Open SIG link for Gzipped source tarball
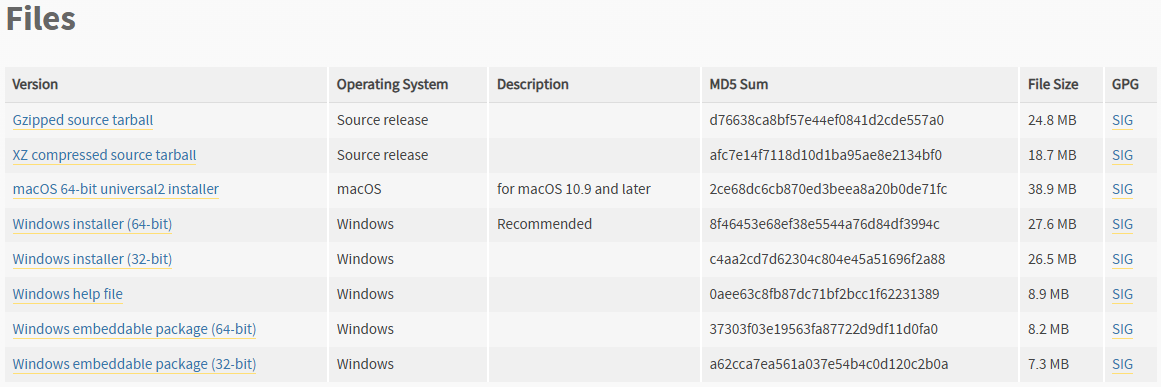This screenshot has height=387, width=1161. pos(1122,120)
